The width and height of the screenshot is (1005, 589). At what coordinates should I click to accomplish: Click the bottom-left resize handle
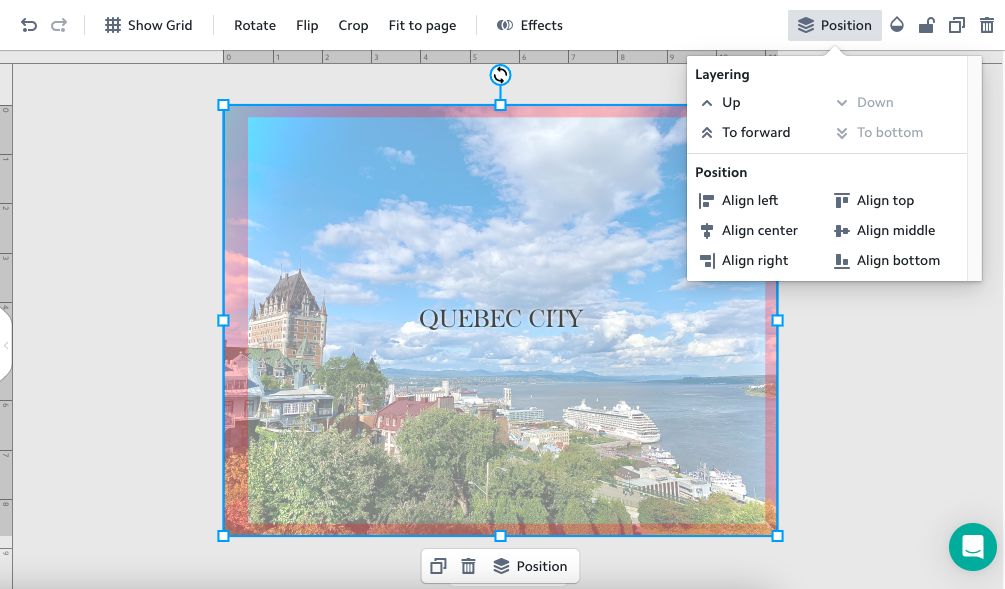(224, 536)
